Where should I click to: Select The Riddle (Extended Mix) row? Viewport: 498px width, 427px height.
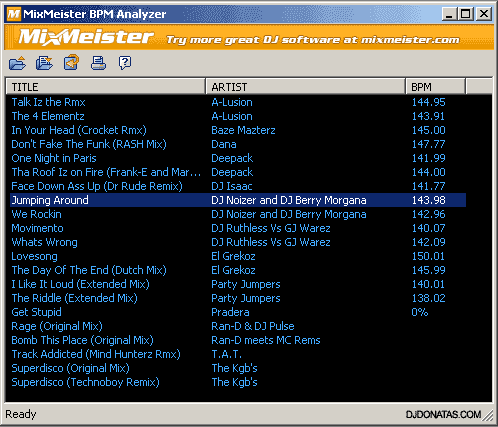point(238,298)
